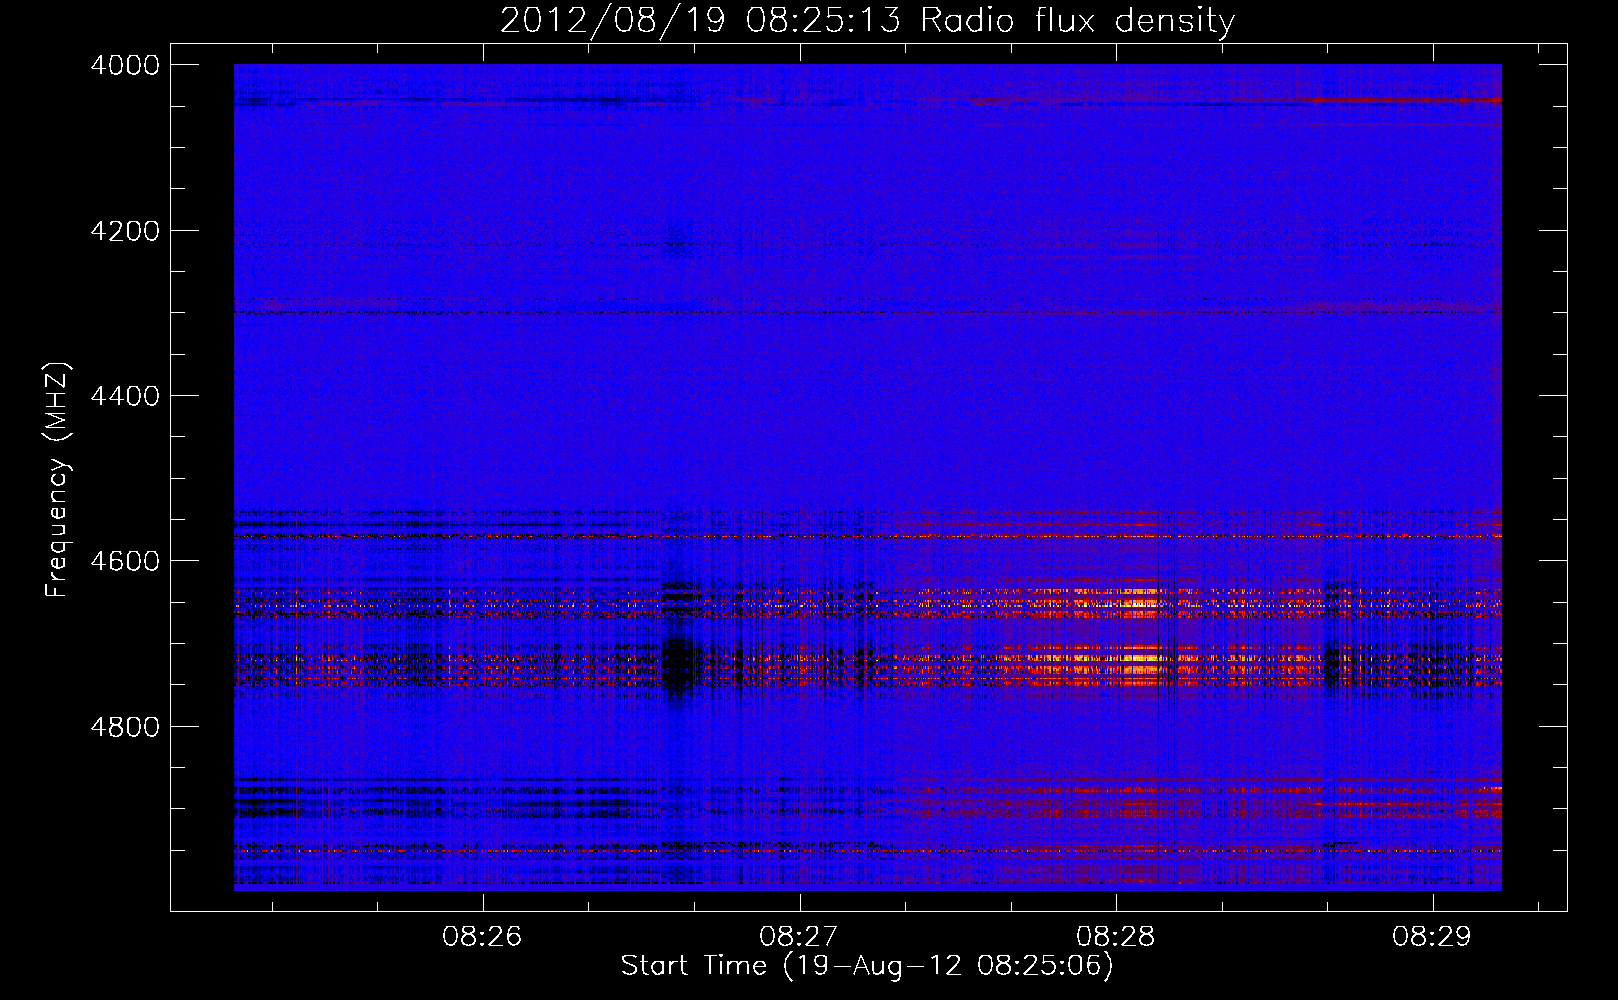
Task: Click the 08:27 time tick label
Action: pyautogui.click(x=800, y=936)
